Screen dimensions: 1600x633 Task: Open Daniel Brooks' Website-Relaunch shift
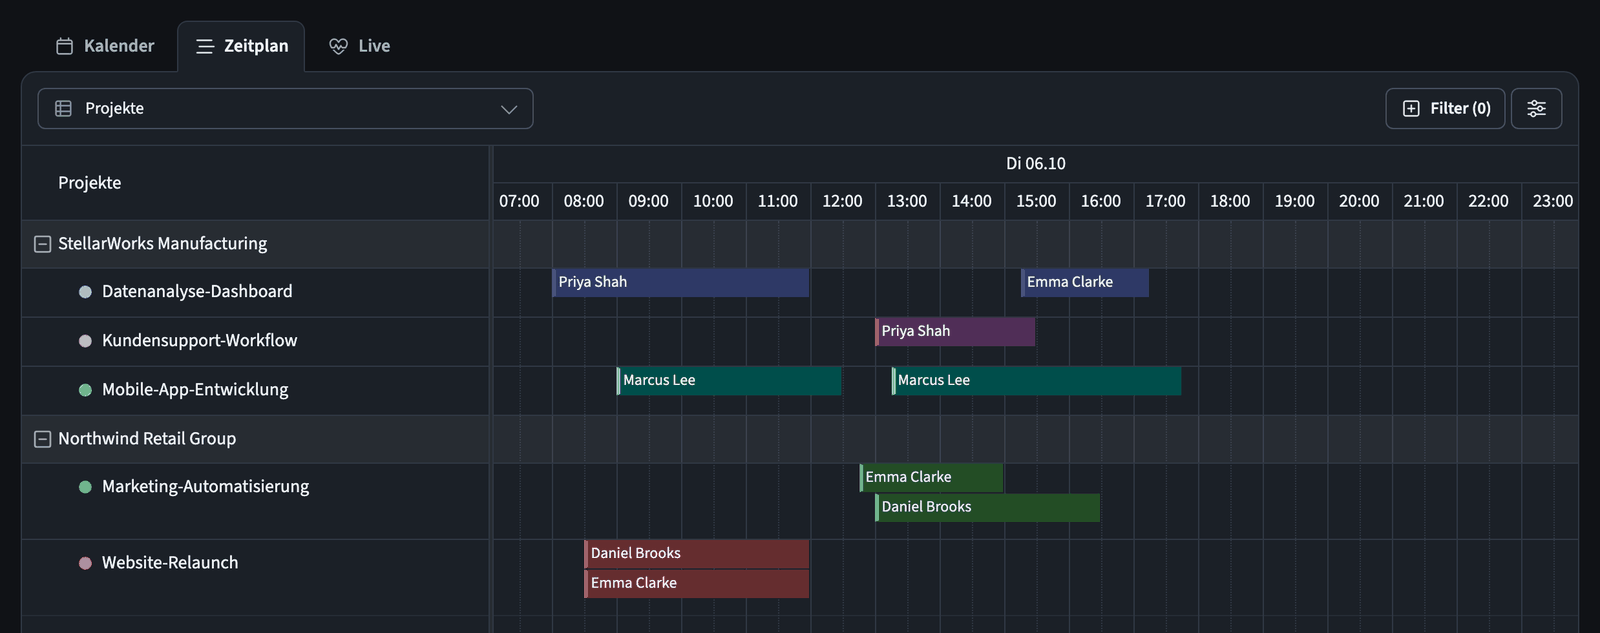(697, 553)
